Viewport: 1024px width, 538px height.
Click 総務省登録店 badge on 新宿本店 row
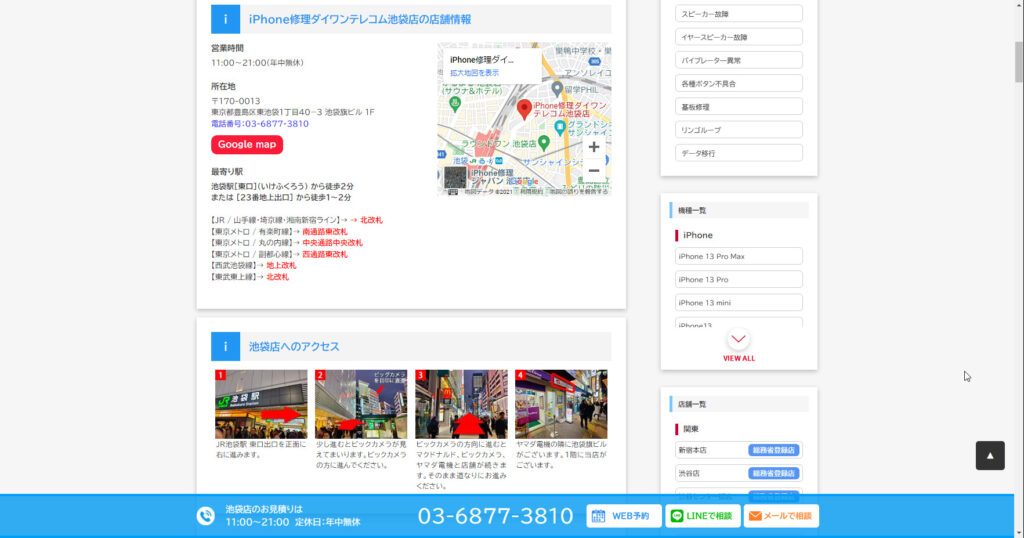[773, 450]
